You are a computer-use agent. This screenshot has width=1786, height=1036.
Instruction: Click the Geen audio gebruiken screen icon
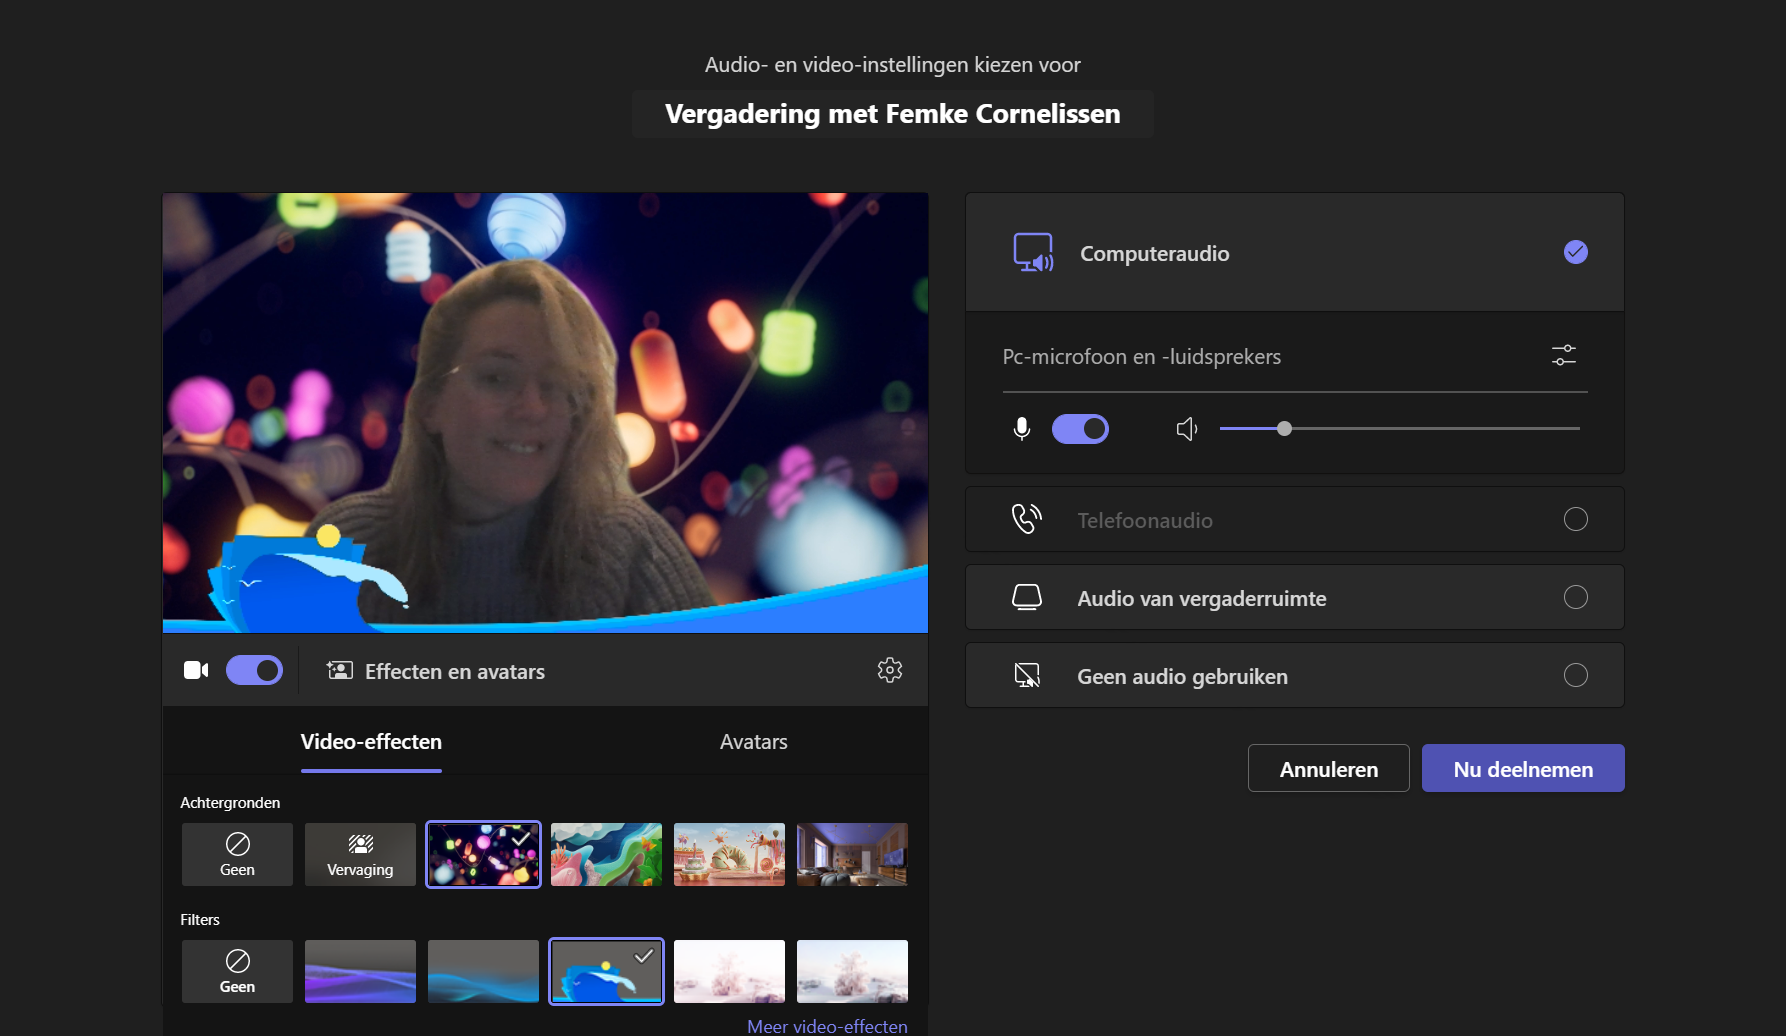coord(1028,675)
